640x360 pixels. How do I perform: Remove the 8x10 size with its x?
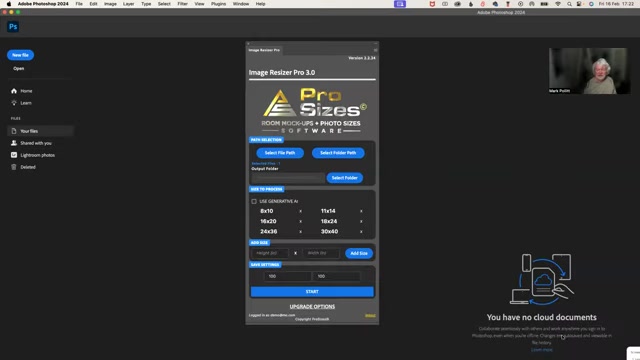coord(301,211)
